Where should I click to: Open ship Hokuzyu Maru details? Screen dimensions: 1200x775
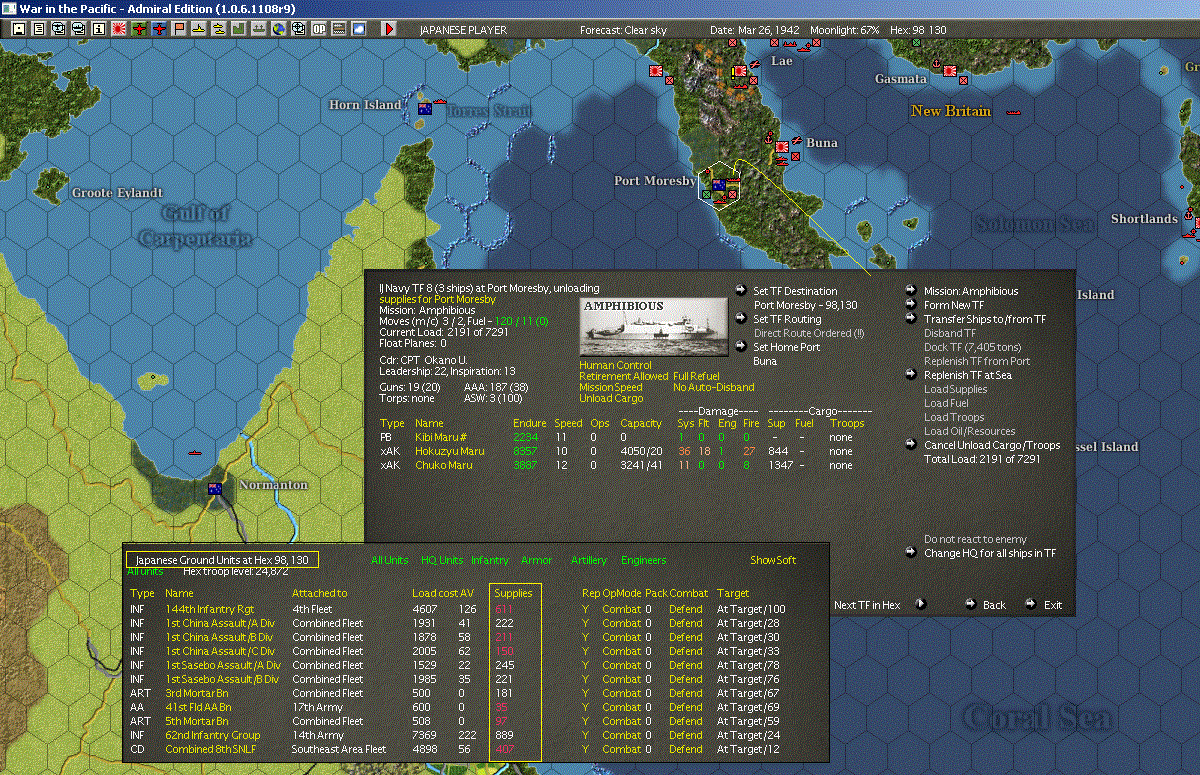pyautogui.click(x=449, y=451)
